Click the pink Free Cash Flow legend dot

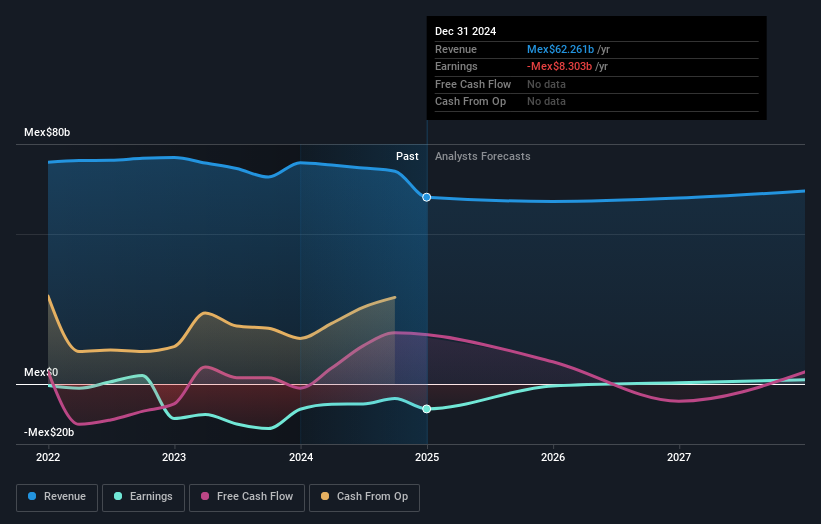[205, 496]
